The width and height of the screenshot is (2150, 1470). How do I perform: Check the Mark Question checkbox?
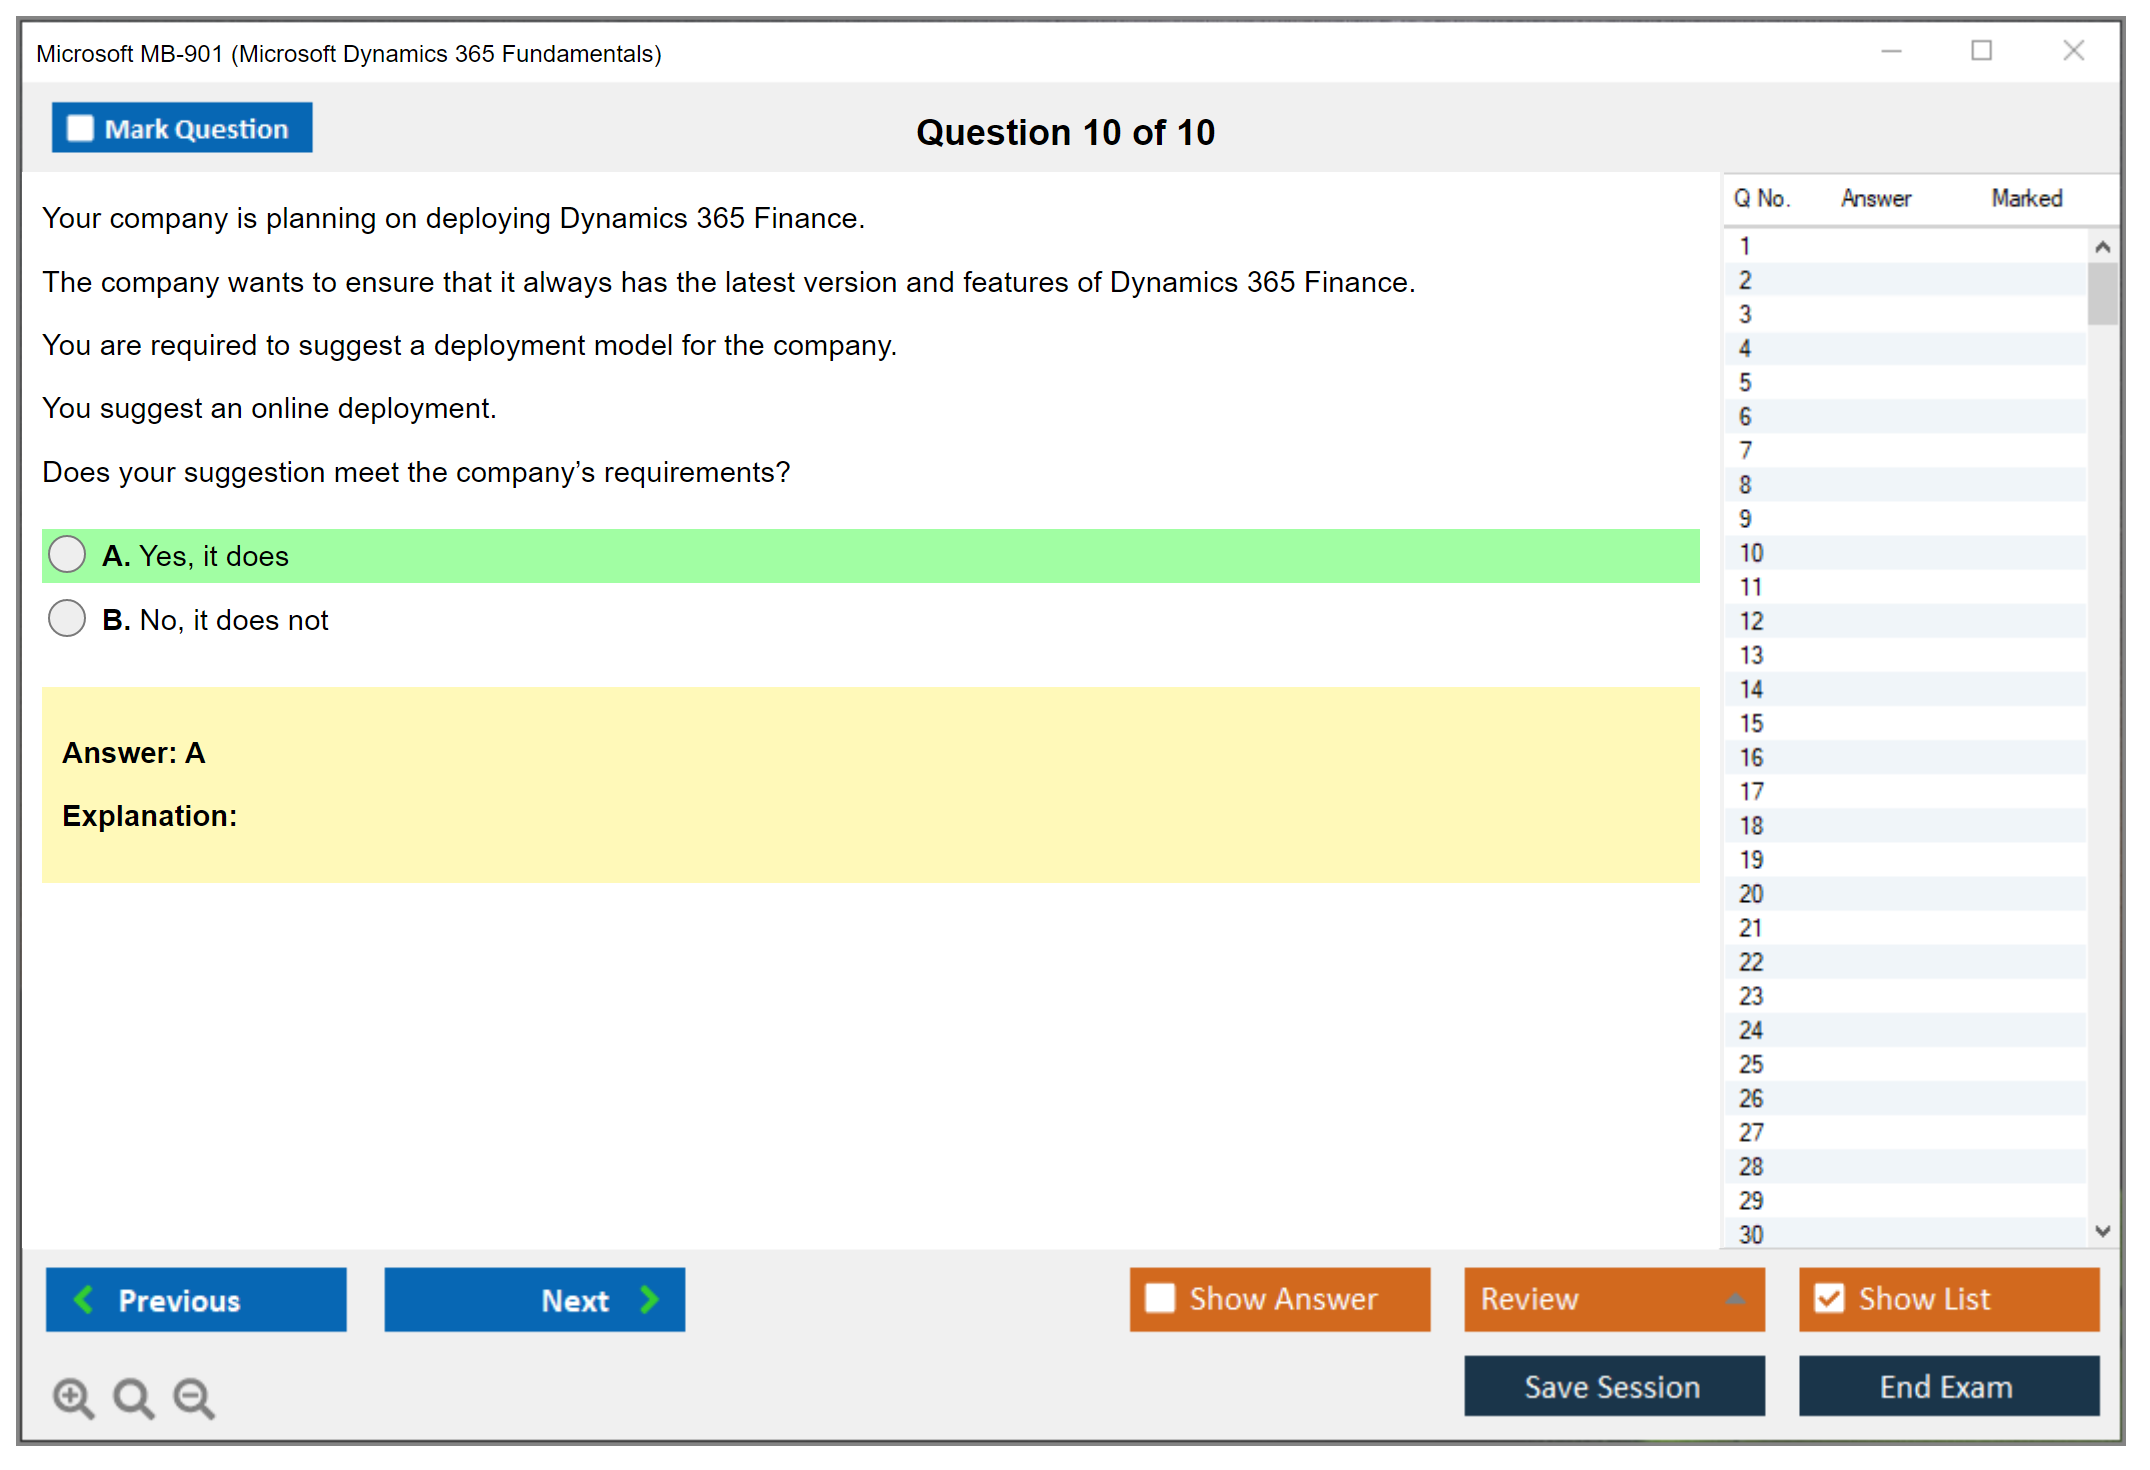[80, 128]
